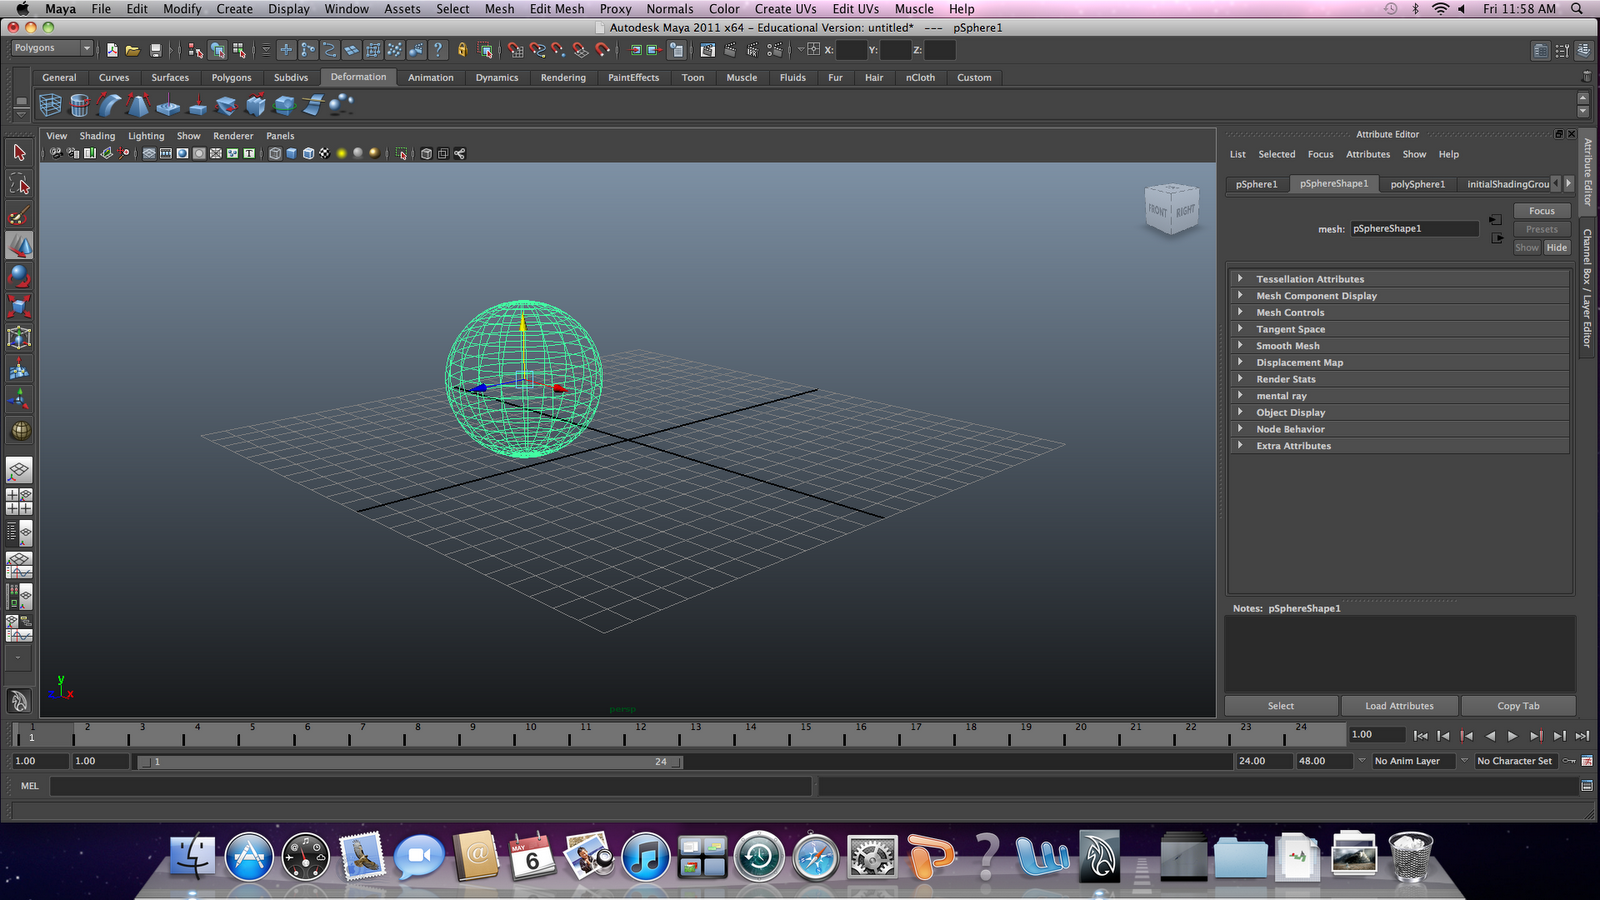The height and width of the screenshot is (900, 1600).
Task: Open the Maya logo button below layouts
Action: [19, 701]
